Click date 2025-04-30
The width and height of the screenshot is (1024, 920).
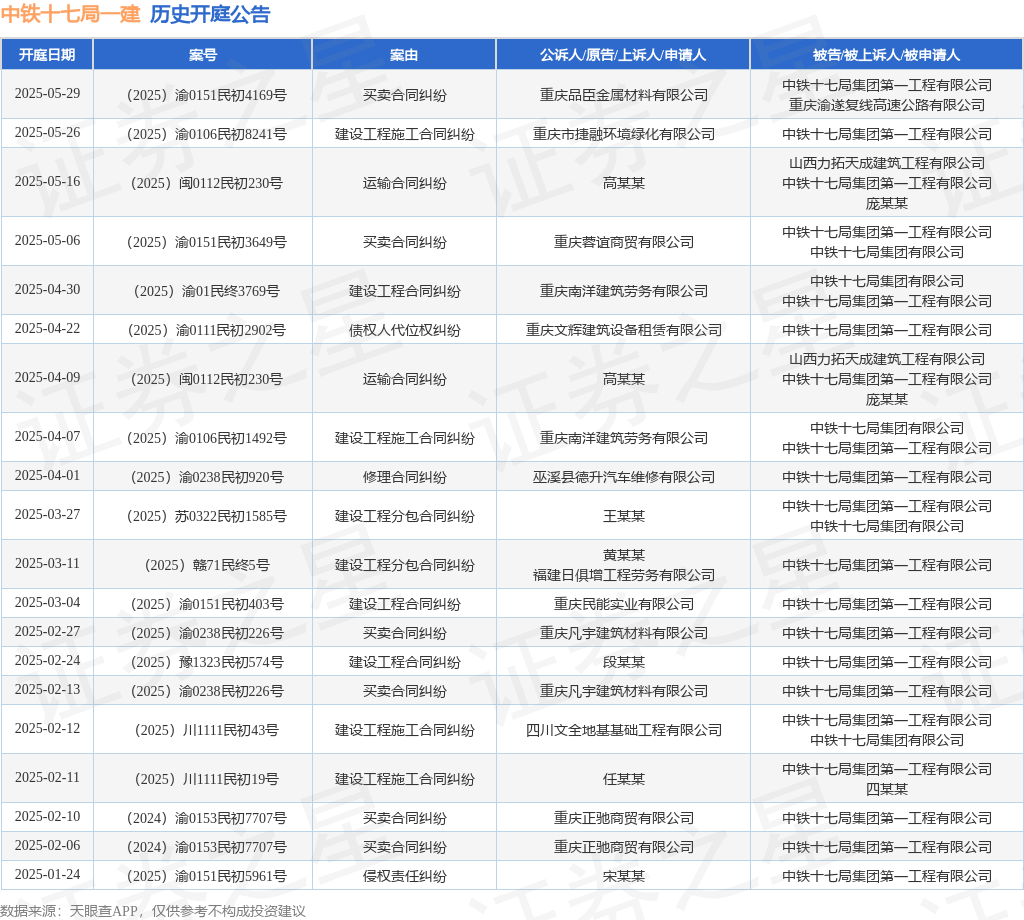[47, 289]
